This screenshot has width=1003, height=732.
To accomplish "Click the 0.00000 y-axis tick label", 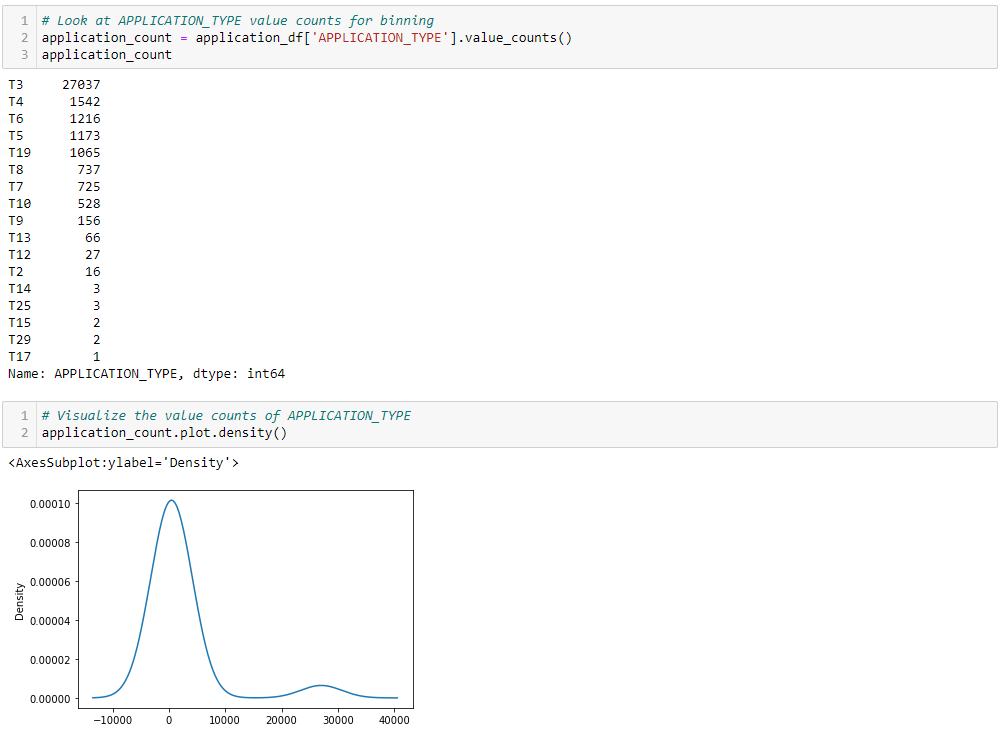I will click(51, 699).
